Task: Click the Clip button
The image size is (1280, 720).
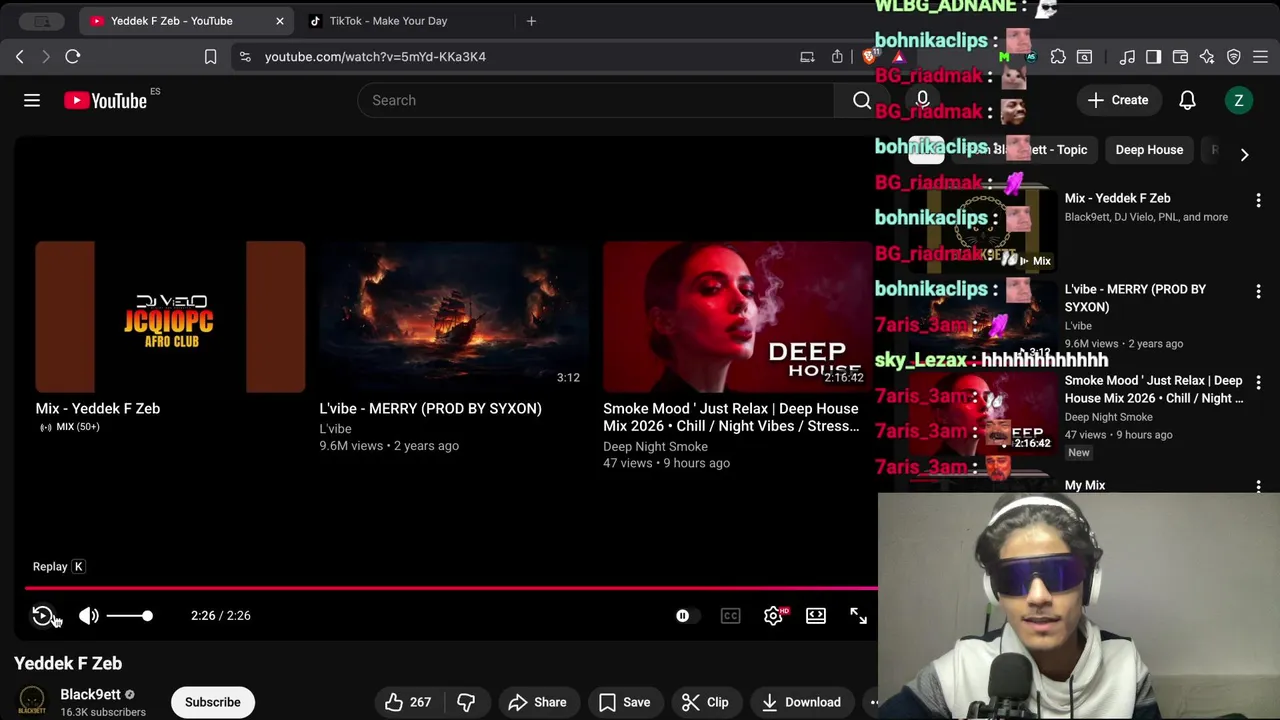Action: pos(705,702)
